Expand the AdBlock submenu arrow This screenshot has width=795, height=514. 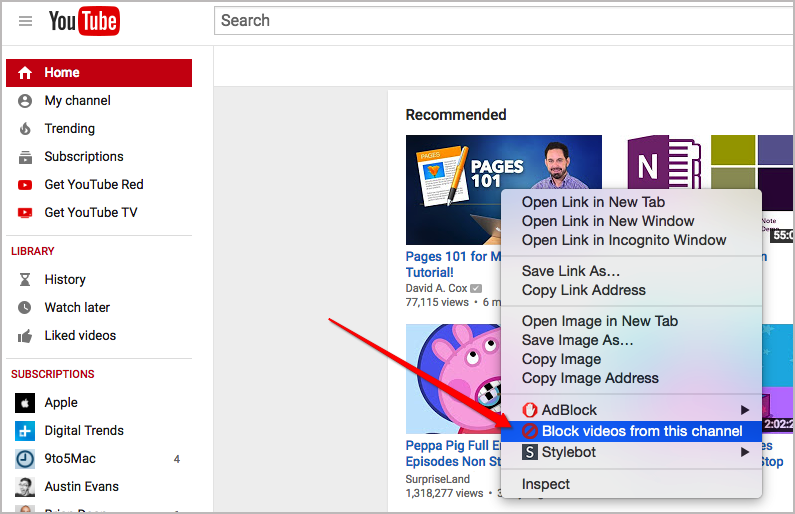[744, 410]
